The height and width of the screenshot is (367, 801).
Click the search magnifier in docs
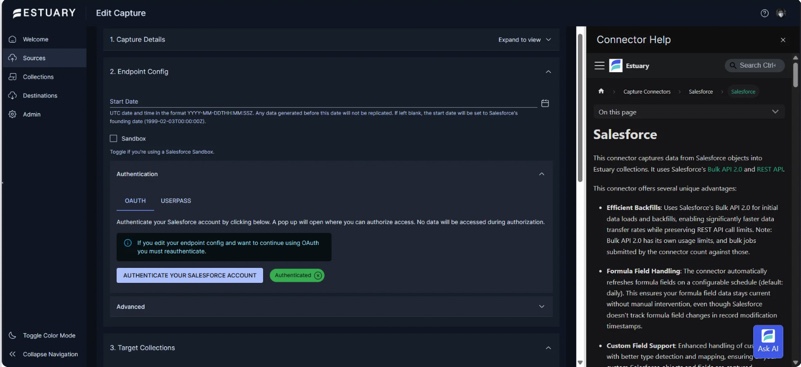733,65
